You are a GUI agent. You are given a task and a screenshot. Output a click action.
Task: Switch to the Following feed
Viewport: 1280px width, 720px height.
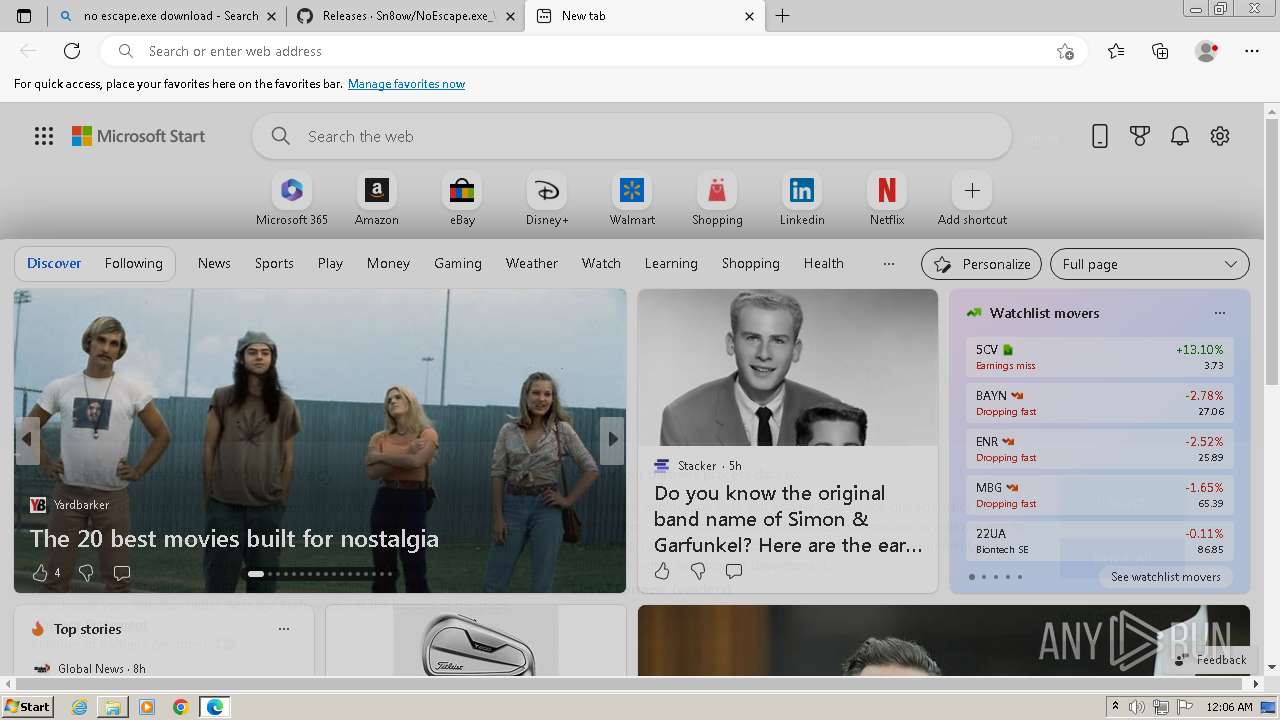pyautogui.click(x=134, y=263)
